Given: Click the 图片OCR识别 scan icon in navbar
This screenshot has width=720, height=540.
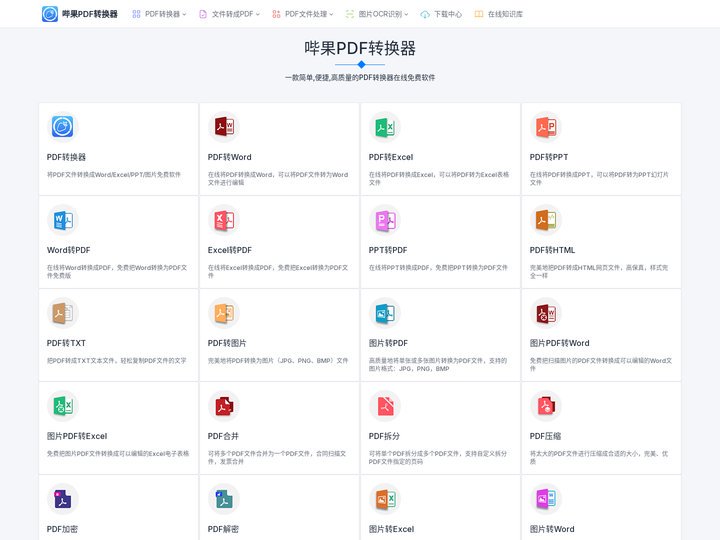Looking at the screenshot, I should [x=350, y=14].
